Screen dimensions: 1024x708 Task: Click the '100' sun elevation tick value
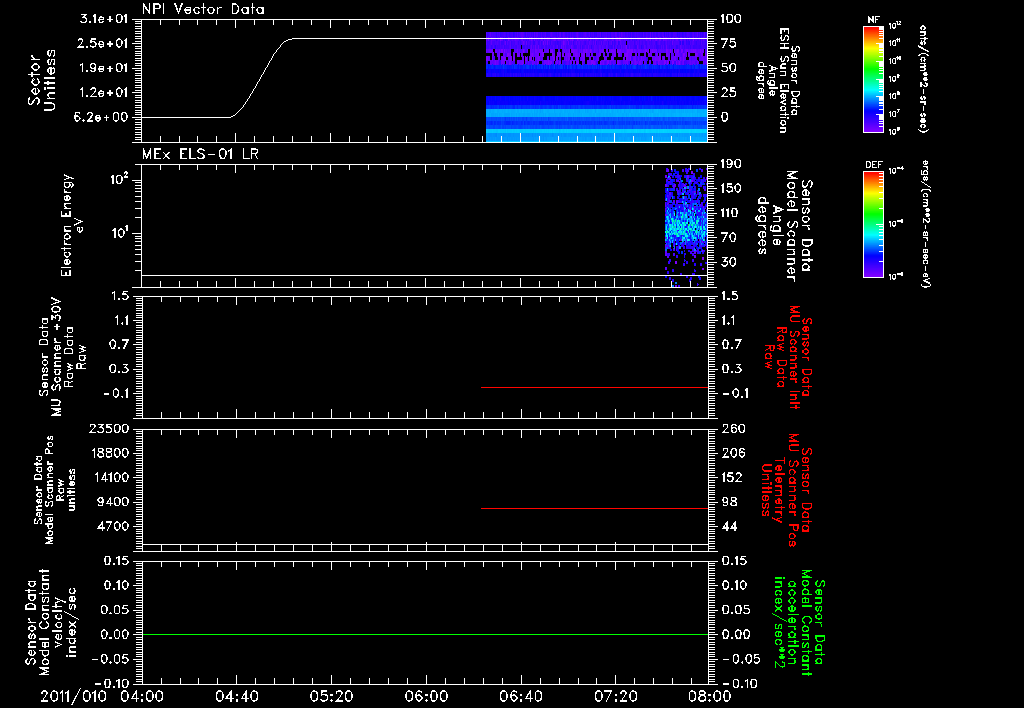[x=732, y=19]
